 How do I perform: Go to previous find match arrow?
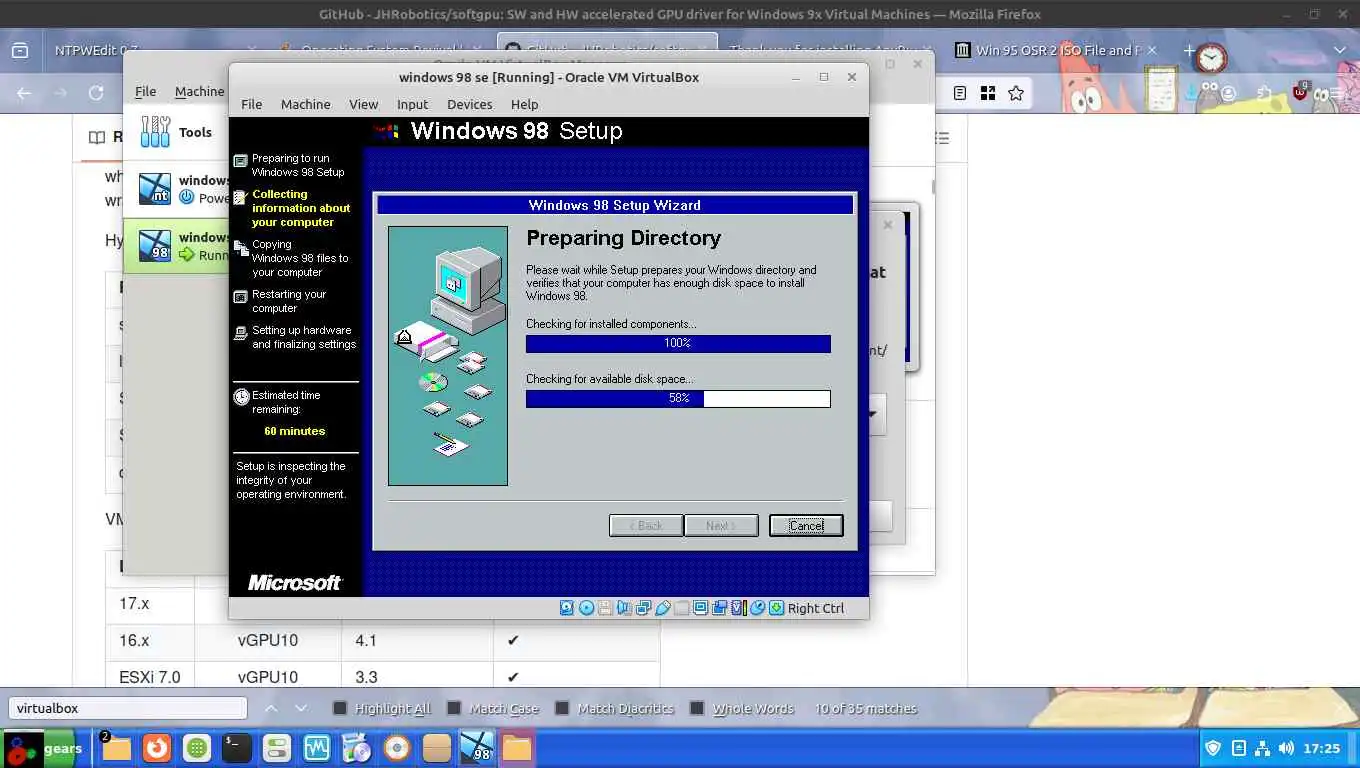click(x=271, y=708)
